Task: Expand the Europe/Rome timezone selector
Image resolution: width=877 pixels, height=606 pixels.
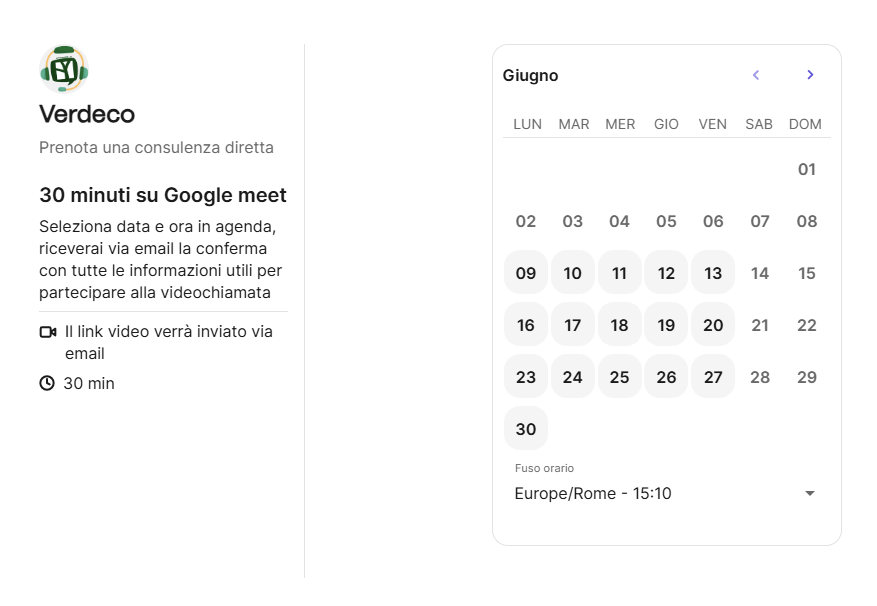Action: tap(666, 493)
